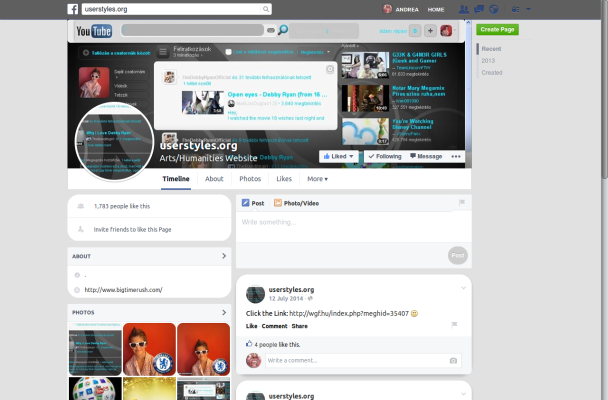This screenshot has height=400, width=608.
Task: Click the 'Write a comment...' field
Action: [x=363, y=360]
